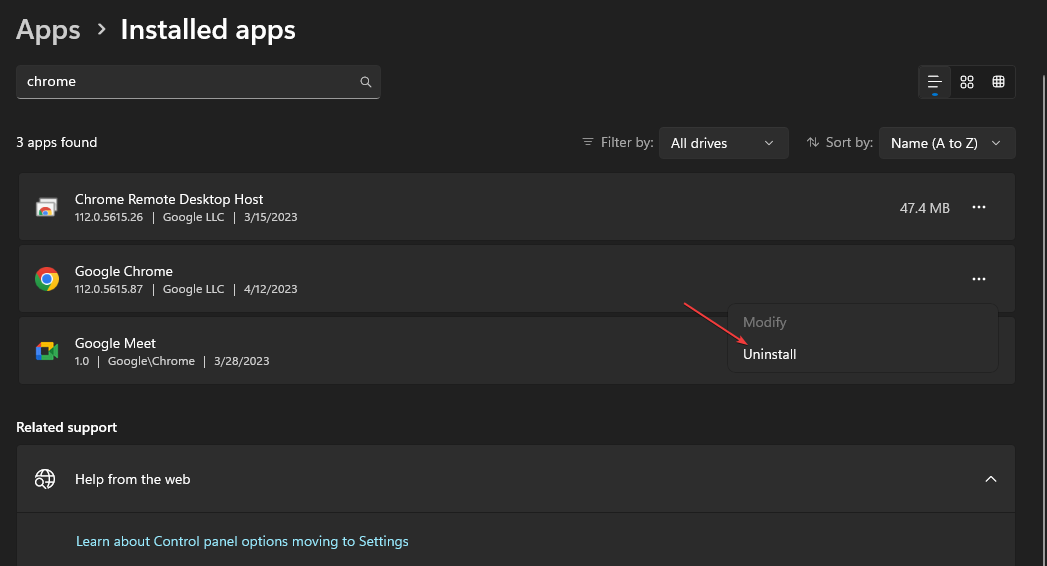Click the 3/28/2023 install date

click(x=242, y=361)
